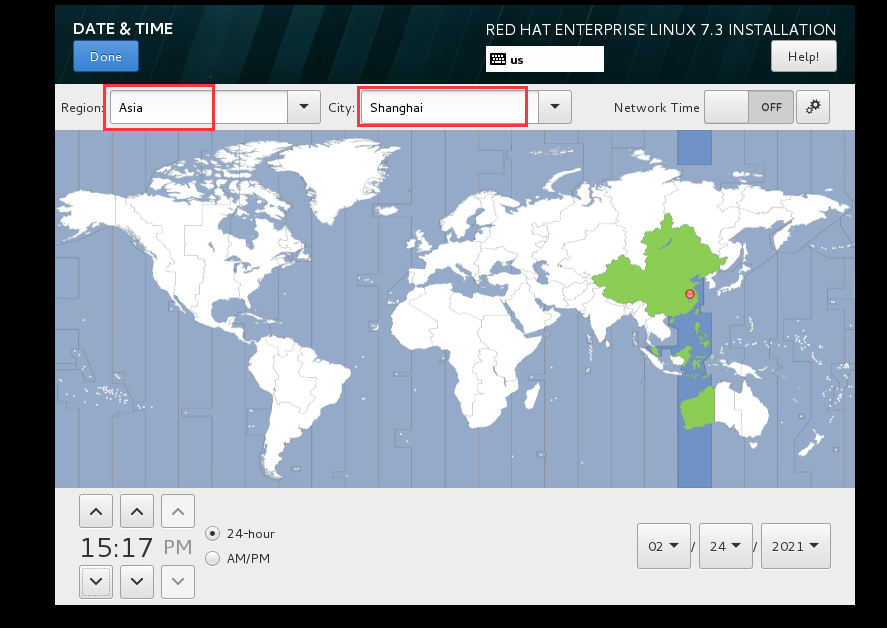Click into the Region field showing Asia
This screenshot has height=628, width=887.
click(x=199, y=107)
